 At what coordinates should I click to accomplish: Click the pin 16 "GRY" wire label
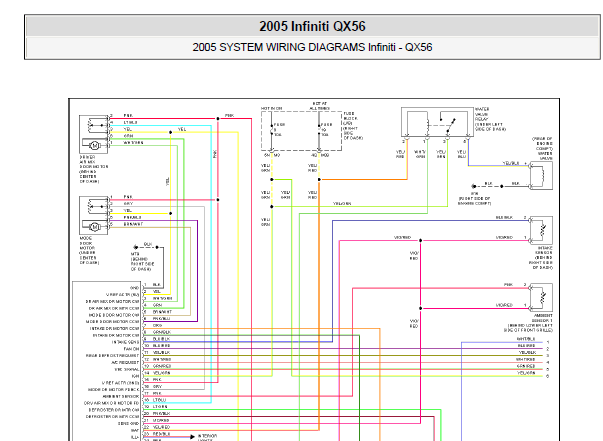157,386
